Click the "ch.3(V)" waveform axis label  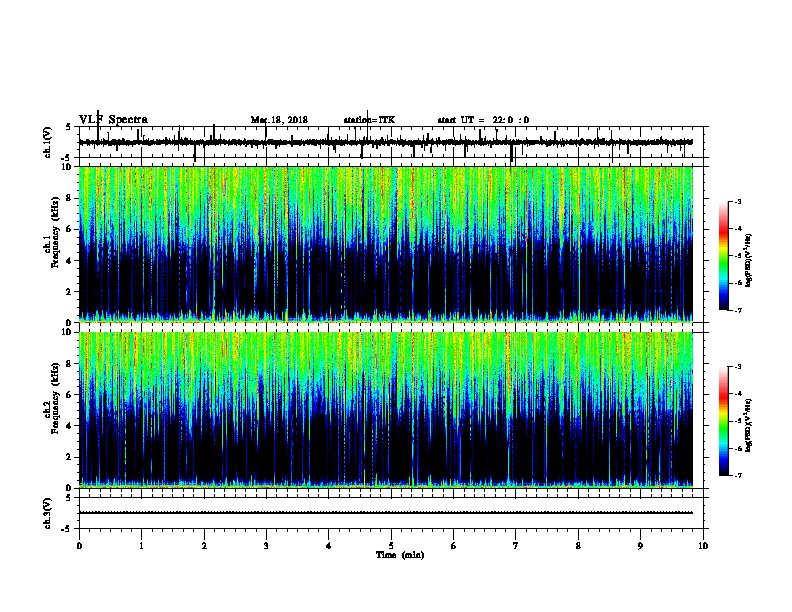48,513
